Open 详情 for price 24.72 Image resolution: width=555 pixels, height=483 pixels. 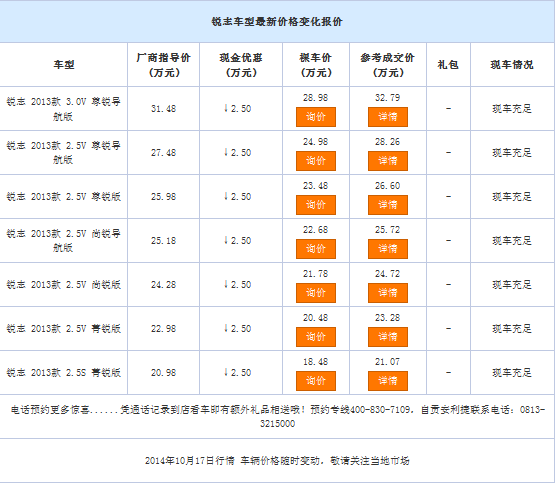pos(388,293)
